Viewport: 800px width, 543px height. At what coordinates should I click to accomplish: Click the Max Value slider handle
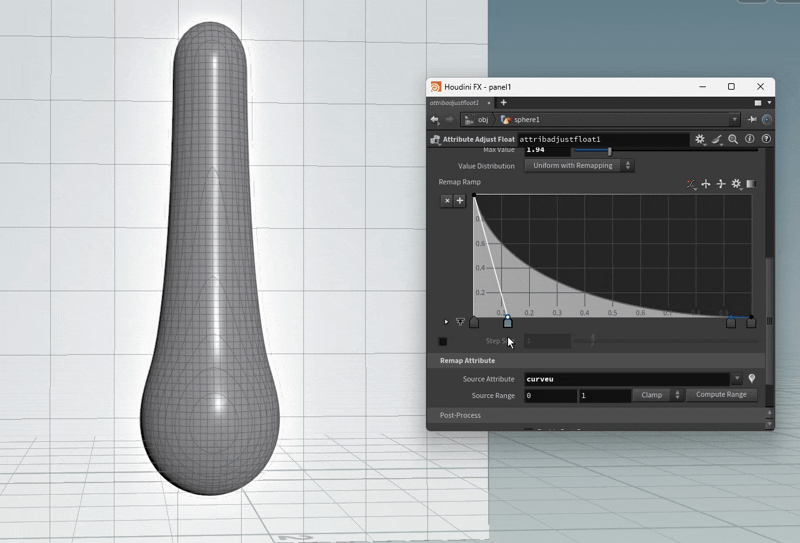609,151
